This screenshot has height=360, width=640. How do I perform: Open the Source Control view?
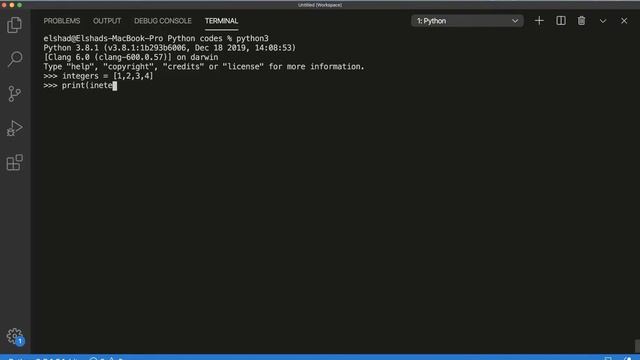15,93
